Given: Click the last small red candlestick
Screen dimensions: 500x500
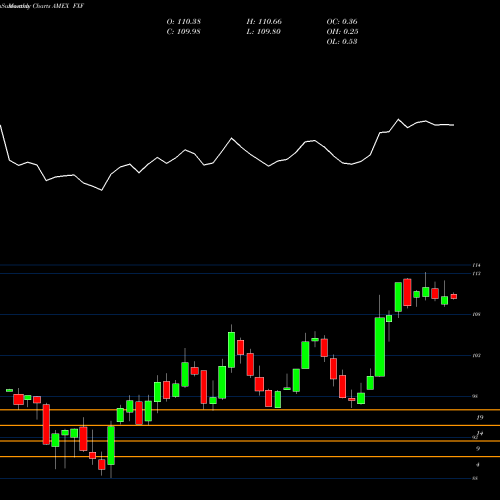Looking at the screenshot, I should click(x=454, y=296).
